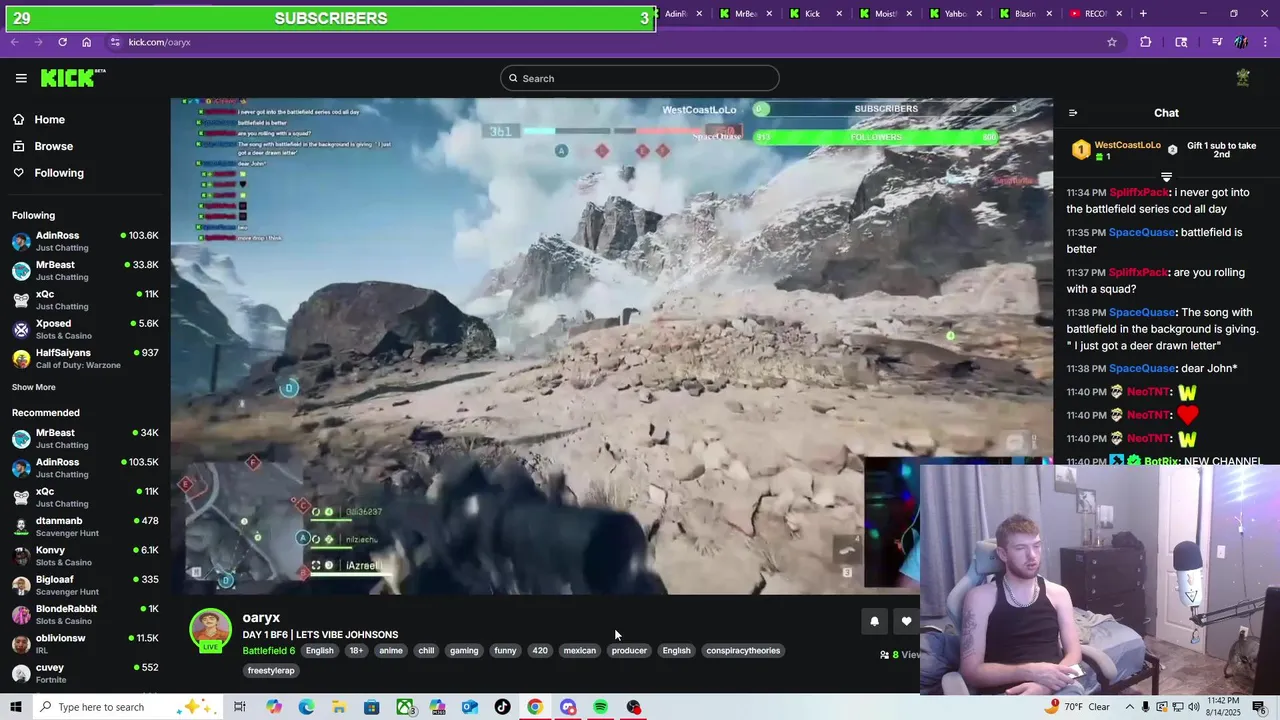Image resolution: width=1280 pixels, height=720 pixels.
Task: Open the Kick hamburger menu
Action: [x=21, y=78]
